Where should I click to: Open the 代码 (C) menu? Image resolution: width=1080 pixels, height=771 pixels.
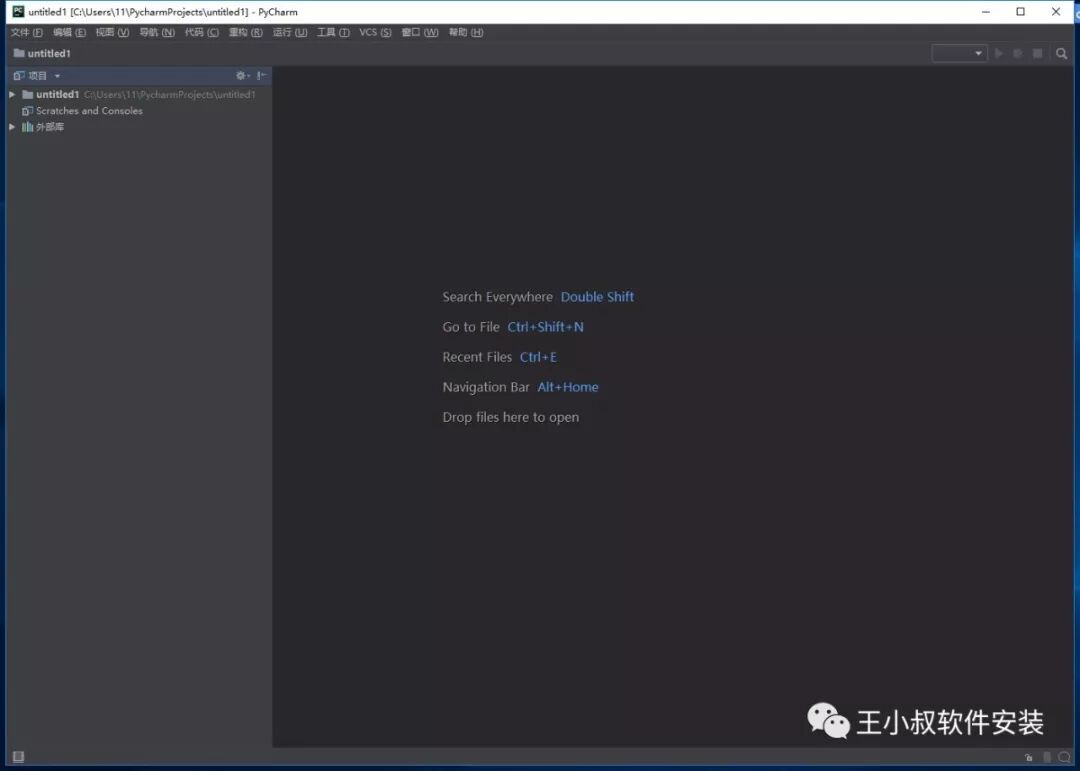201,32
